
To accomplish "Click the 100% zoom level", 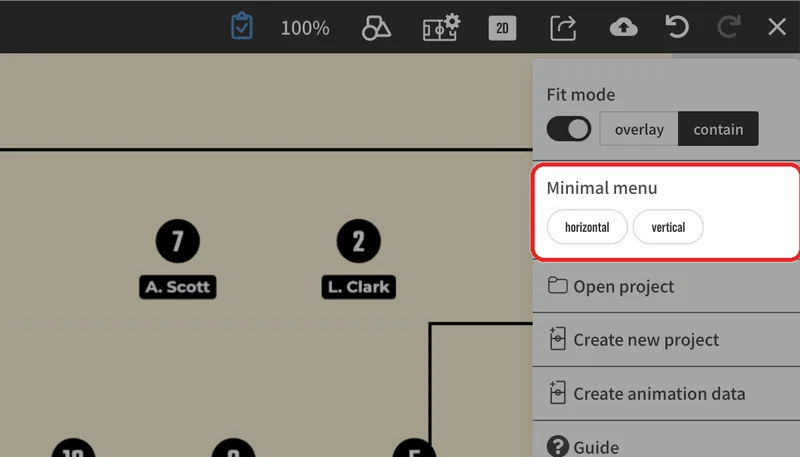I will (x=305, y=28).
